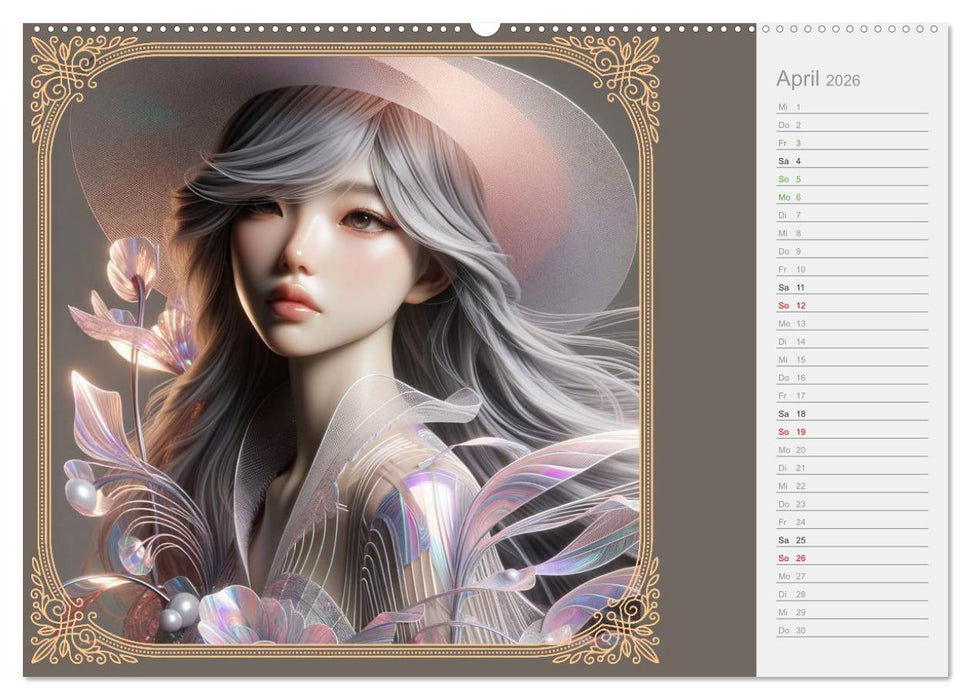Choose the Sunday 19 red date row
Viewport: 971px width, 700px height.
pyautogui.click(x=852, y=432)
